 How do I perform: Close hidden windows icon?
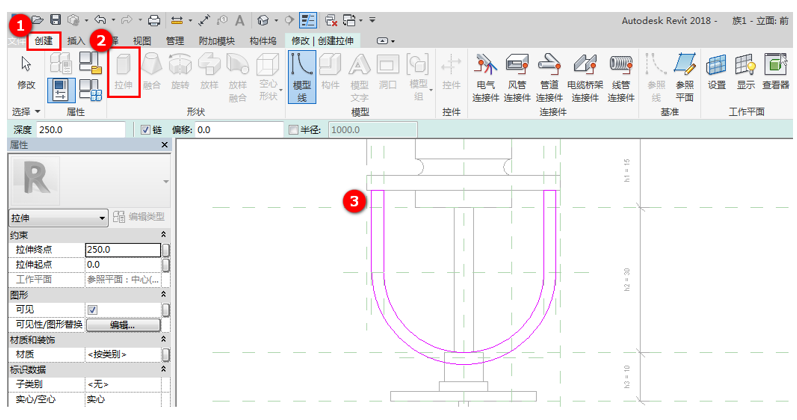tap(331, 20)
